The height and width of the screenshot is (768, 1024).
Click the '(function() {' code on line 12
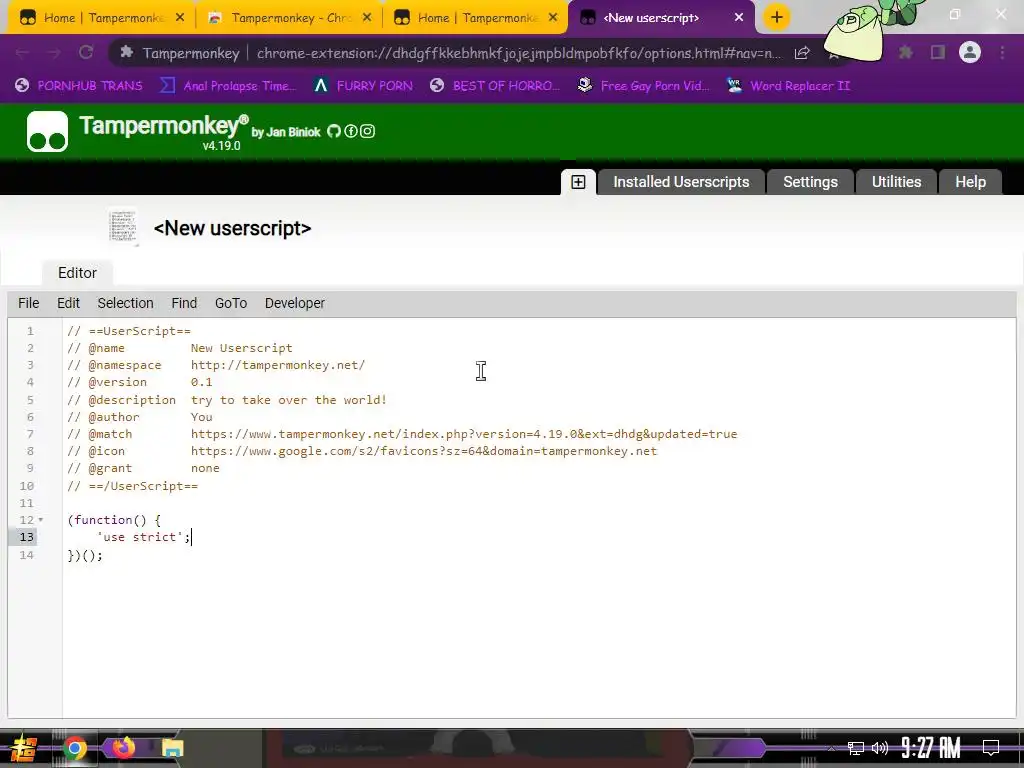click(114, 520)
